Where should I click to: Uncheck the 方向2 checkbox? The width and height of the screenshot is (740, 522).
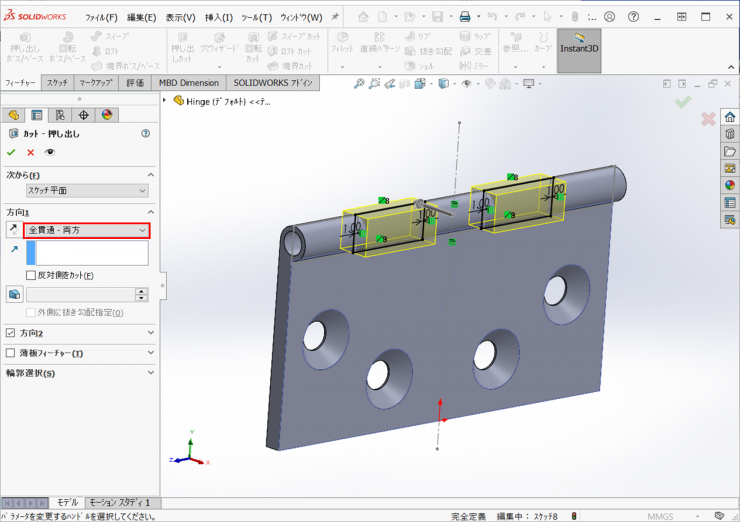[11, 333]
